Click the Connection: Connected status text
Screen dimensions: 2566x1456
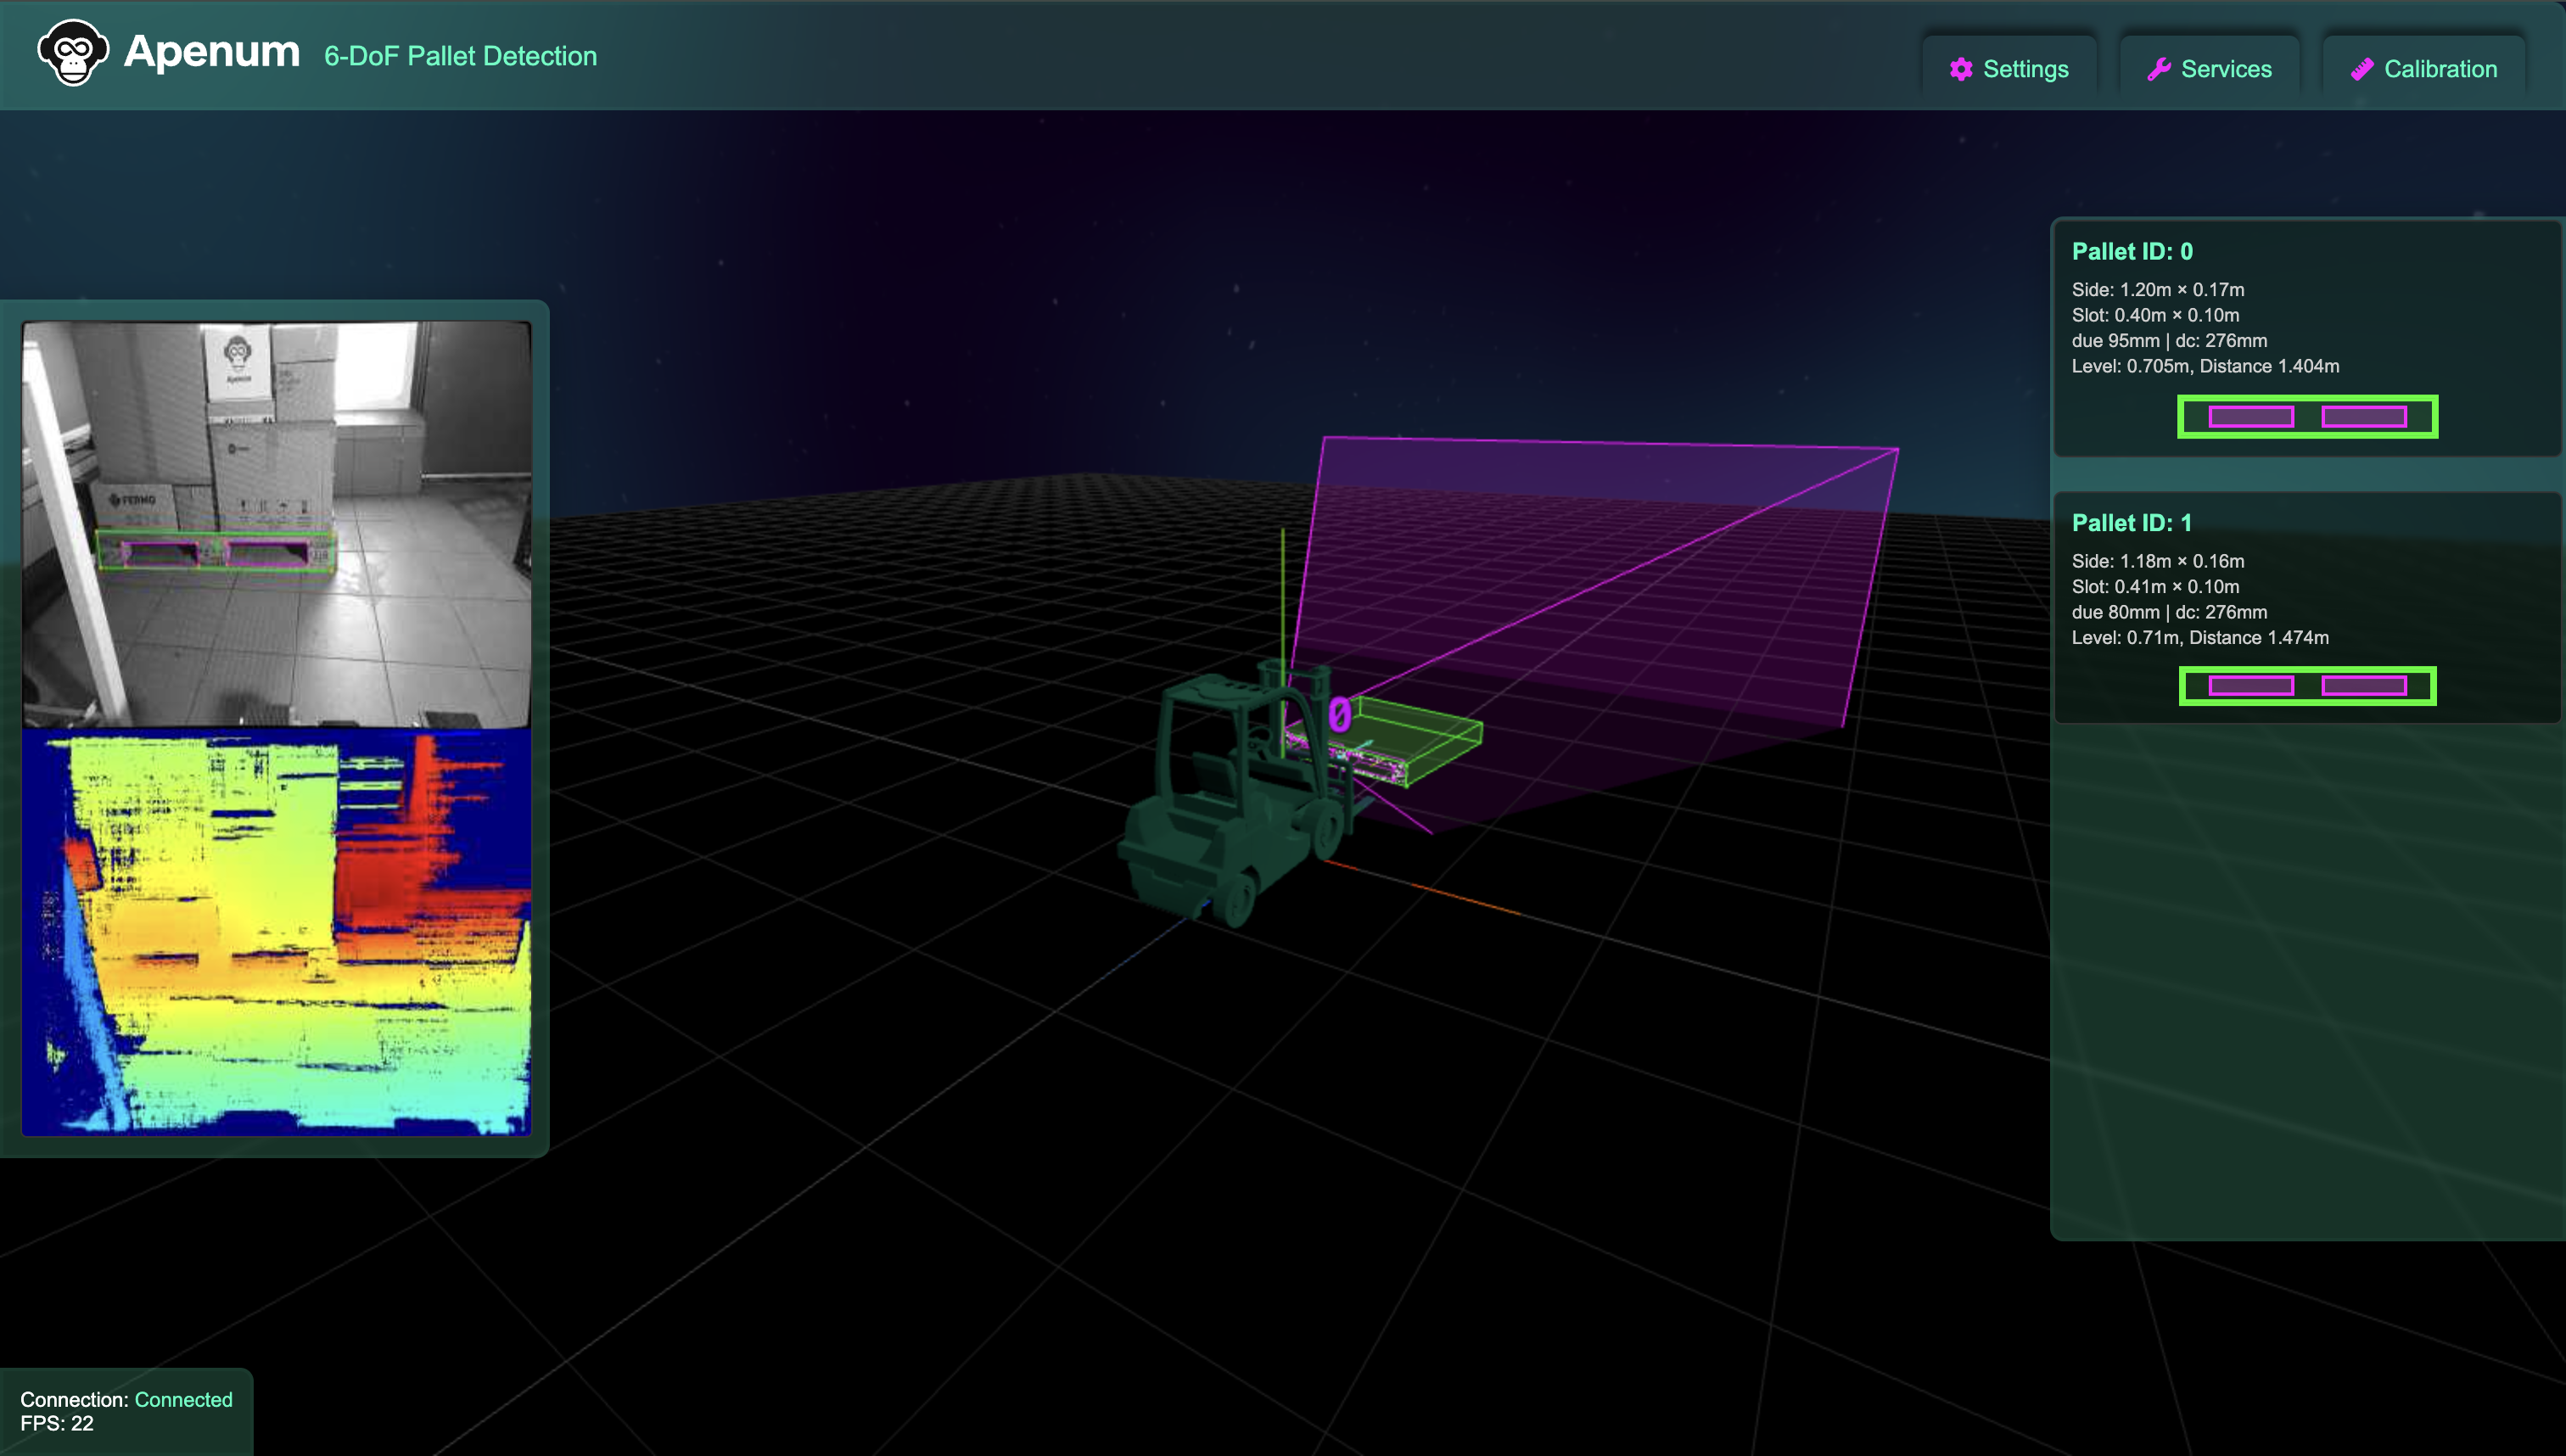coord(126,1399)
